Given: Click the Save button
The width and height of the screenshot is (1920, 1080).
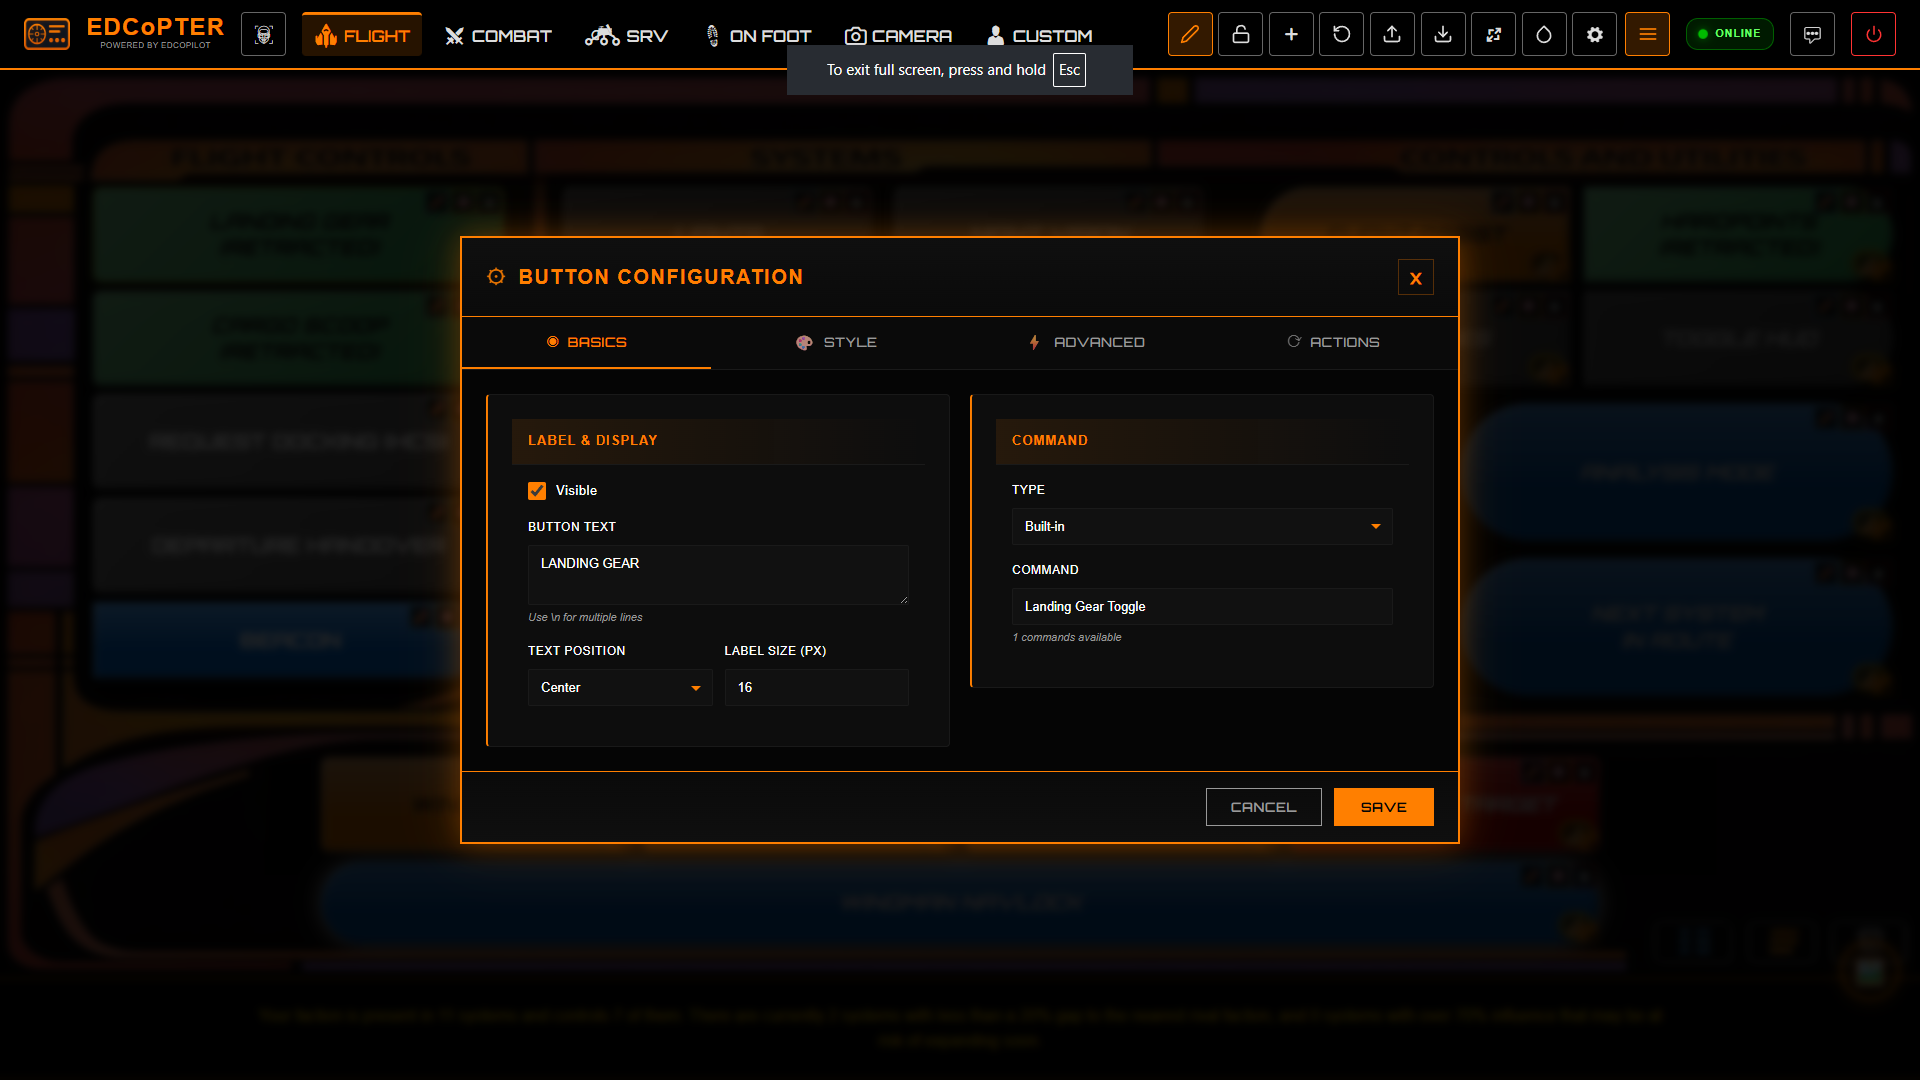Looking at the screenshot, I should point(1383,807).
